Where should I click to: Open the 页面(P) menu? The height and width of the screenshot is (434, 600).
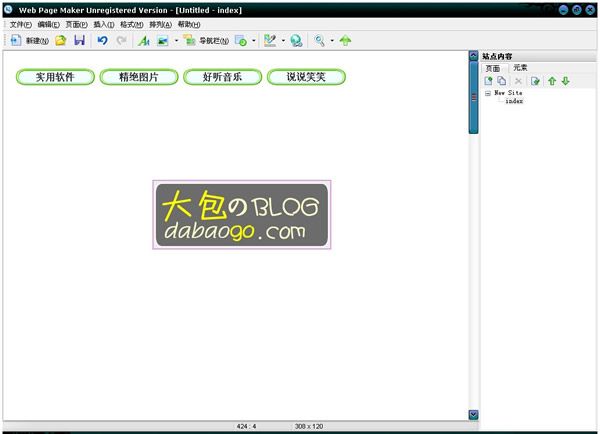pos(76,24)
